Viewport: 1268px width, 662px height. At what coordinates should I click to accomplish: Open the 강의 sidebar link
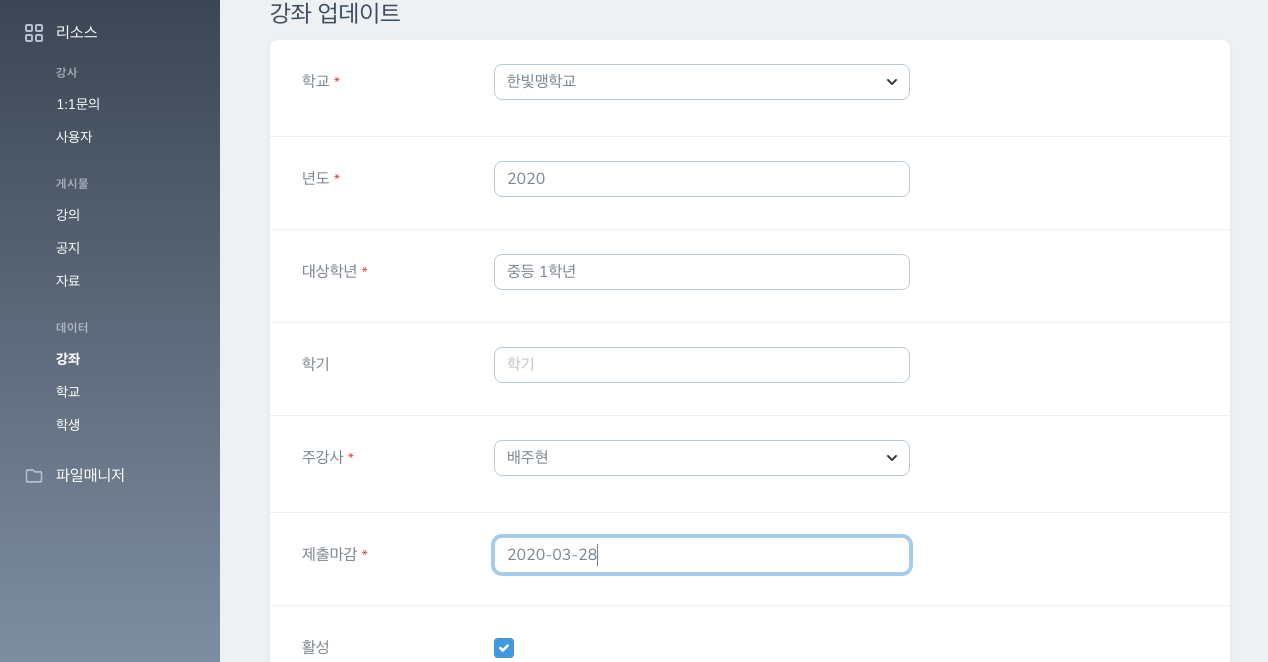click(x=68, y=215)
